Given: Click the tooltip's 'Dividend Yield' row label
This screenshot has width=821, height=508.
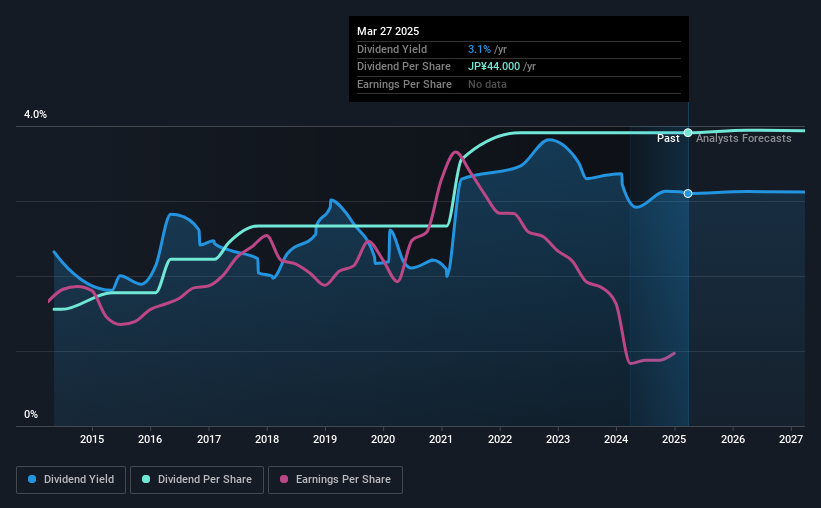Looking at the screenshot, I should point(392,49).
